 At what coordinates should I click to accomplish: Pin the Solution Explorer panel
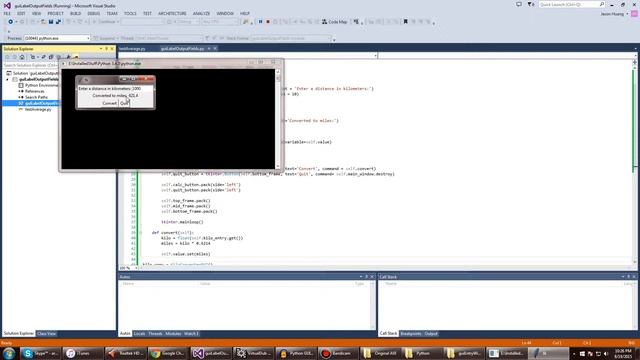(x=107, y=49)
